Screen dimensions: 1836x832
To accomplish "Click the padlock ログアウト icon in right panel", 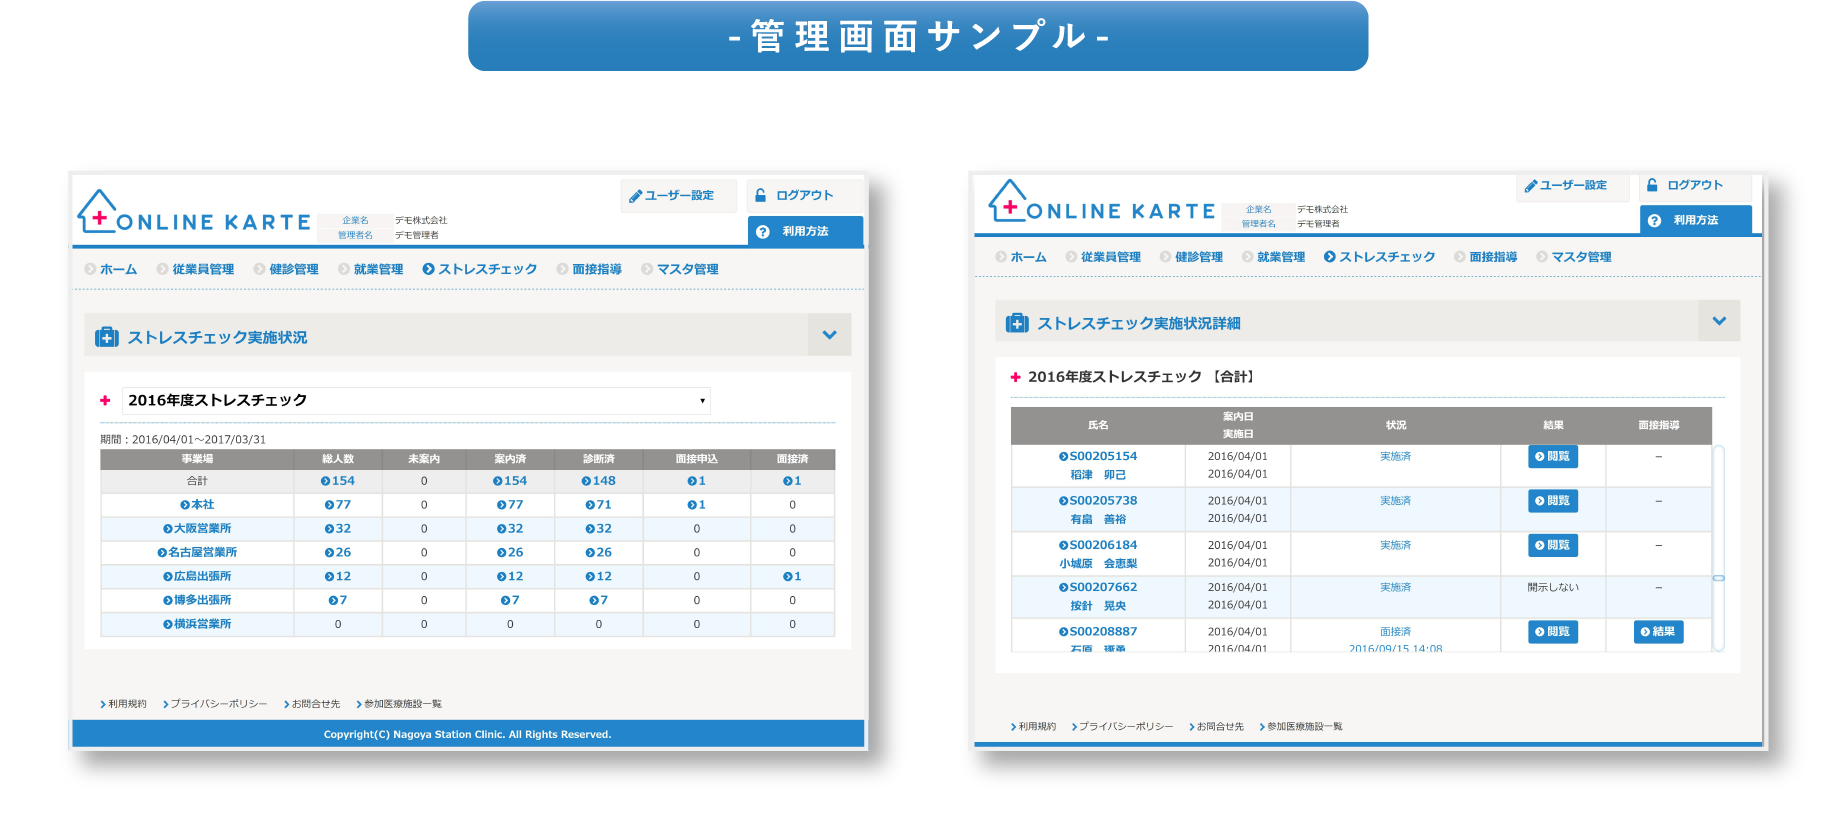I will pyautogui.click(x=1652, y=185).
